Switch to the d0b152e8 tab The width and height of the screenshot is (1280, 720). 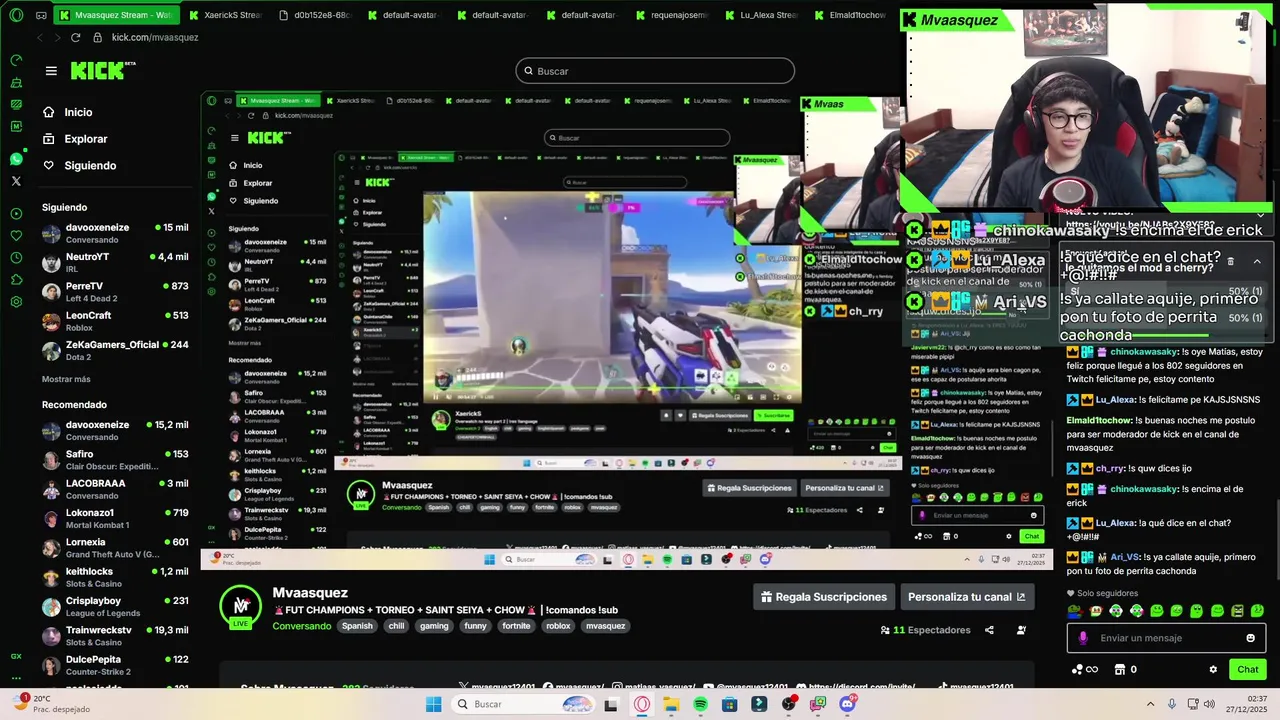pyautogui.click(x=314, y=15)
